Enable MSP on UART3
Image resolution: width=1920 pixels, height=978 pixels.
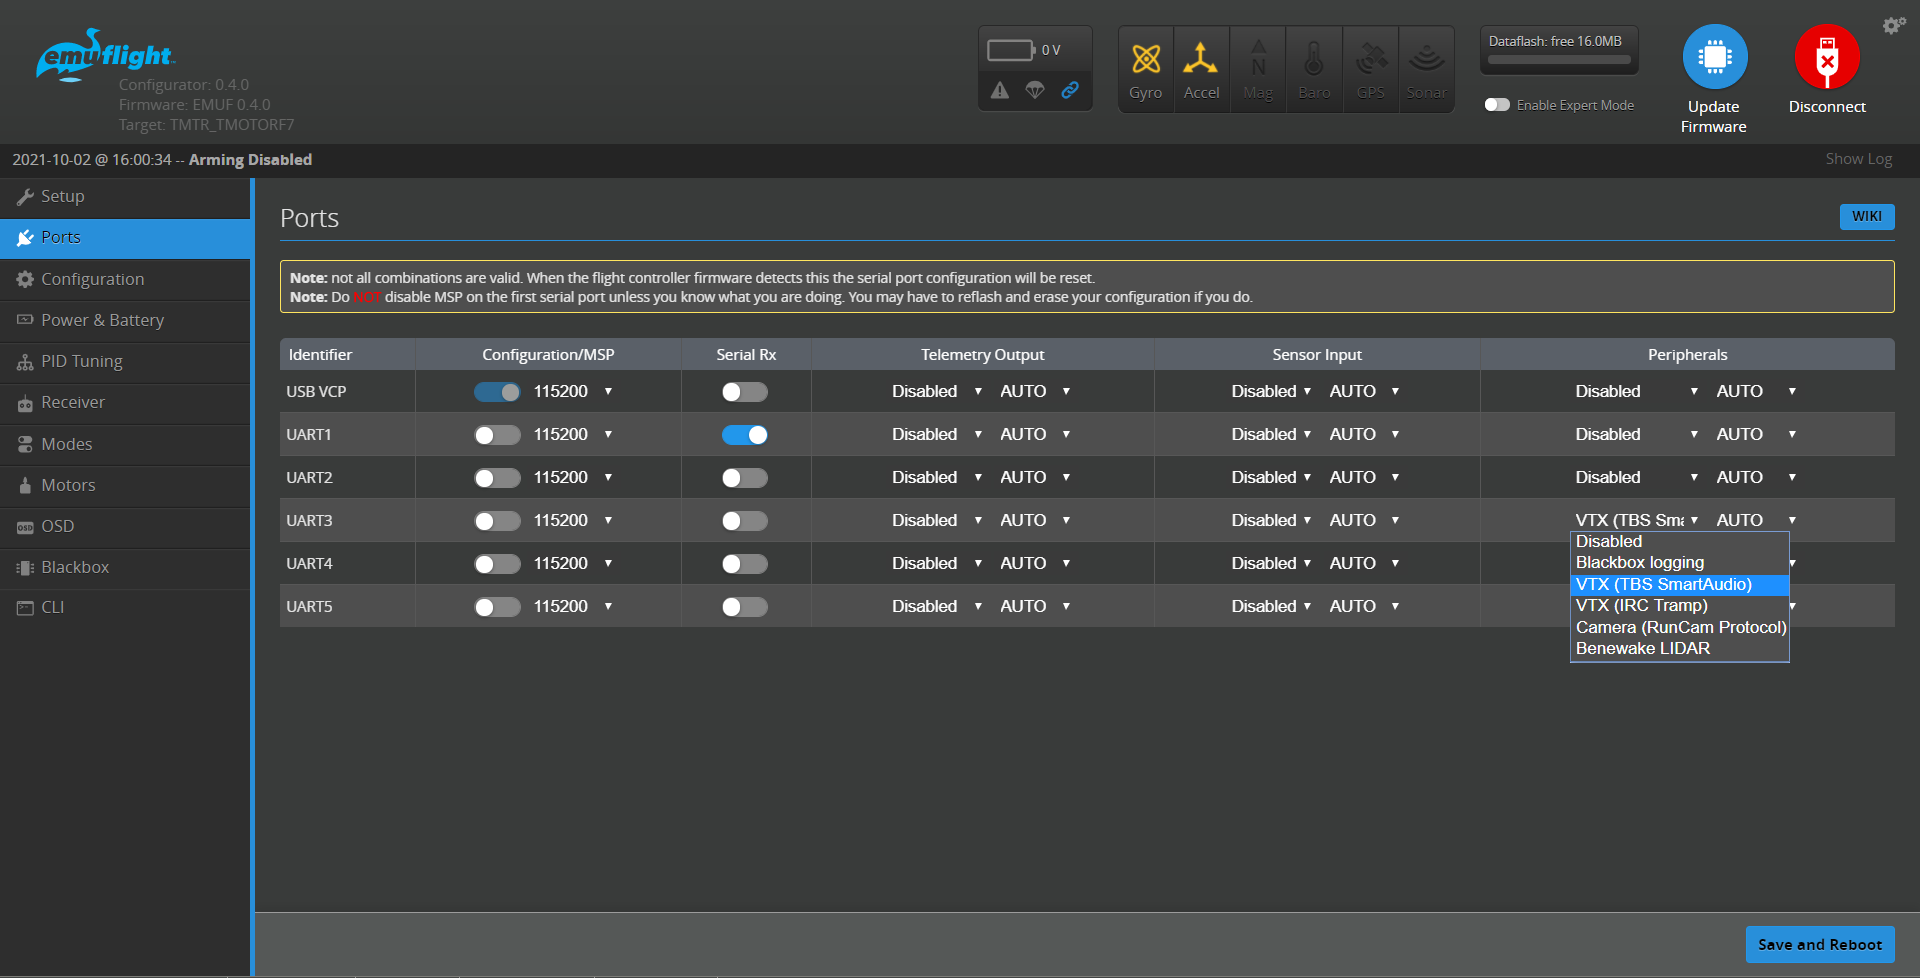(x=497, y=521)
